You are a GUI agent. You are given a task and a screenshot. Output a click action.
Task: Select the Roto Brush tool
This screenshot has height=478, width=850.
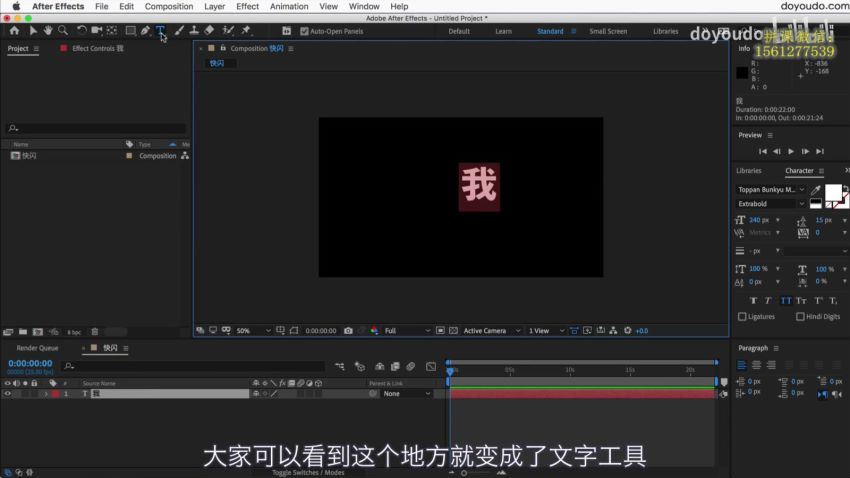click(228, 31)
